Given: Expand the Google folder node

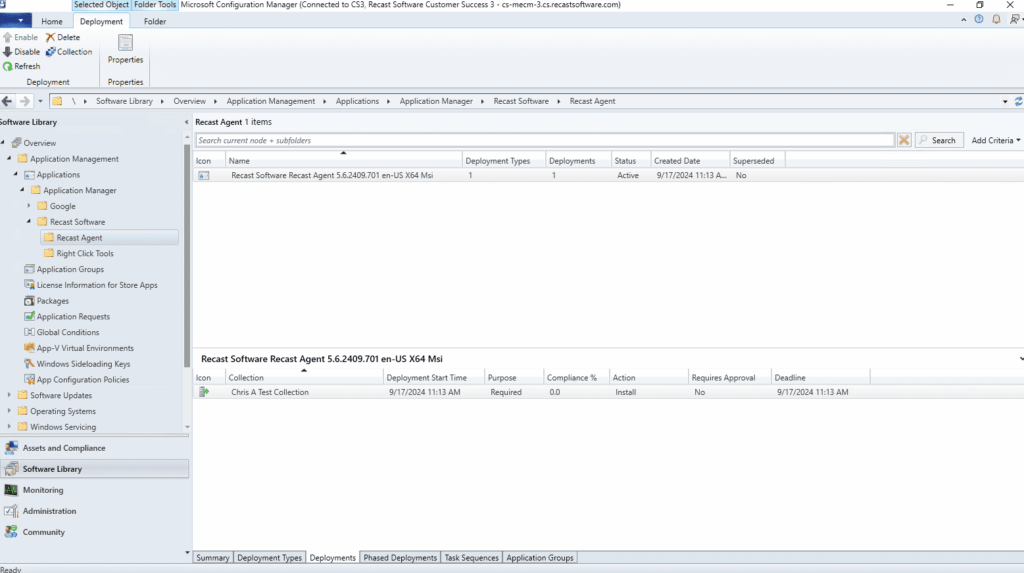Looking at the screenshot, I should point(29,206).
